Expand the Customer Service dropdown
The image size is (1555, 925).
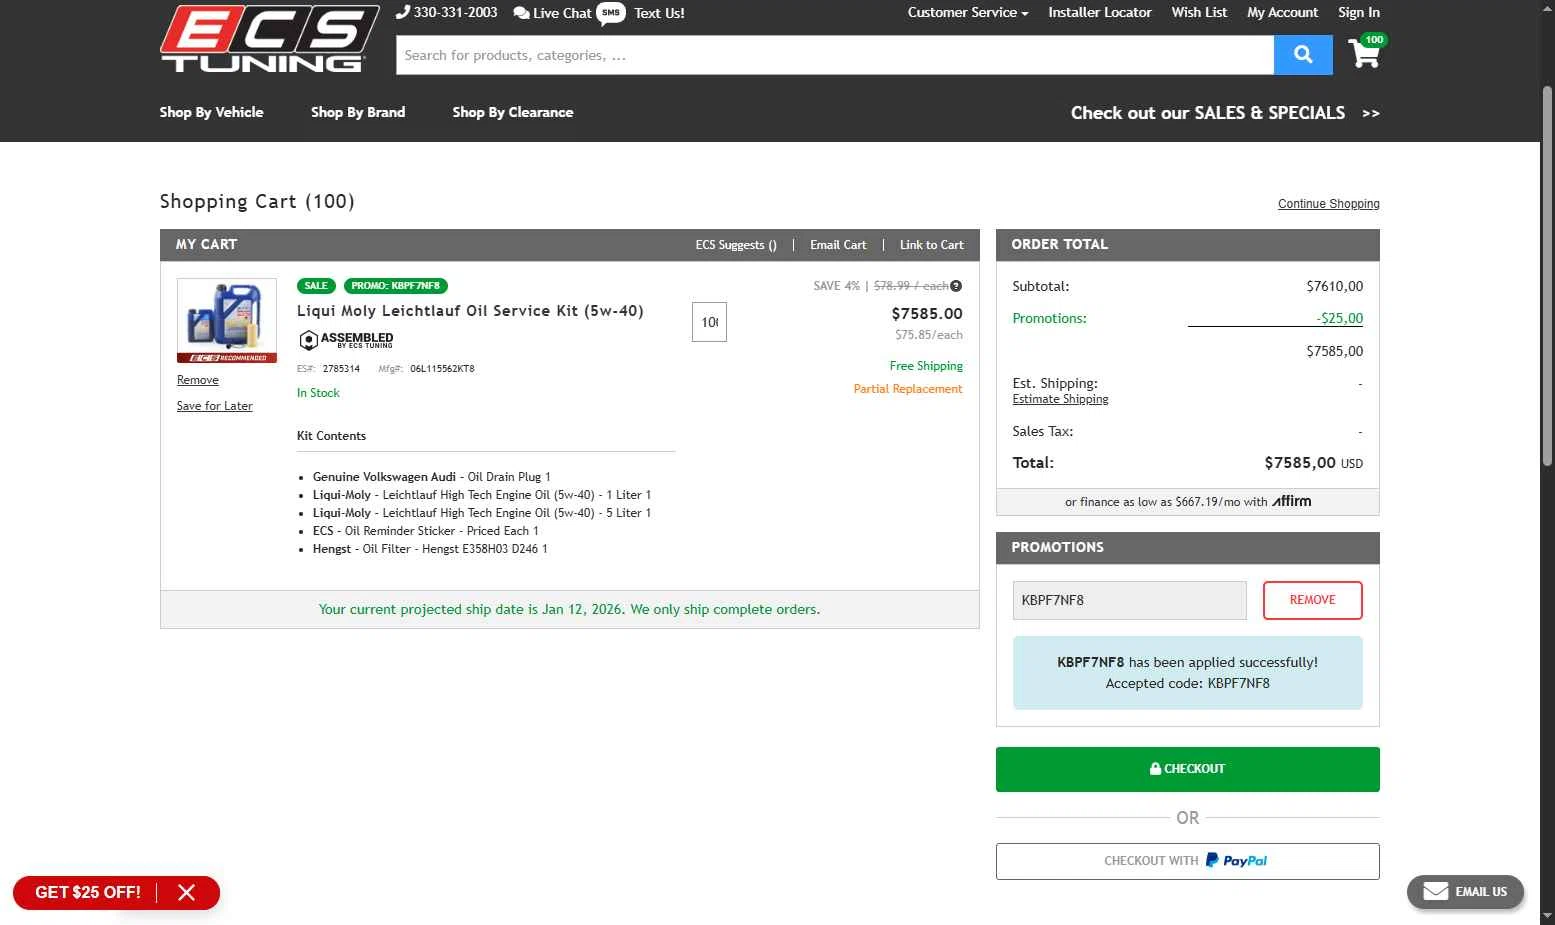tap(967, 13)
